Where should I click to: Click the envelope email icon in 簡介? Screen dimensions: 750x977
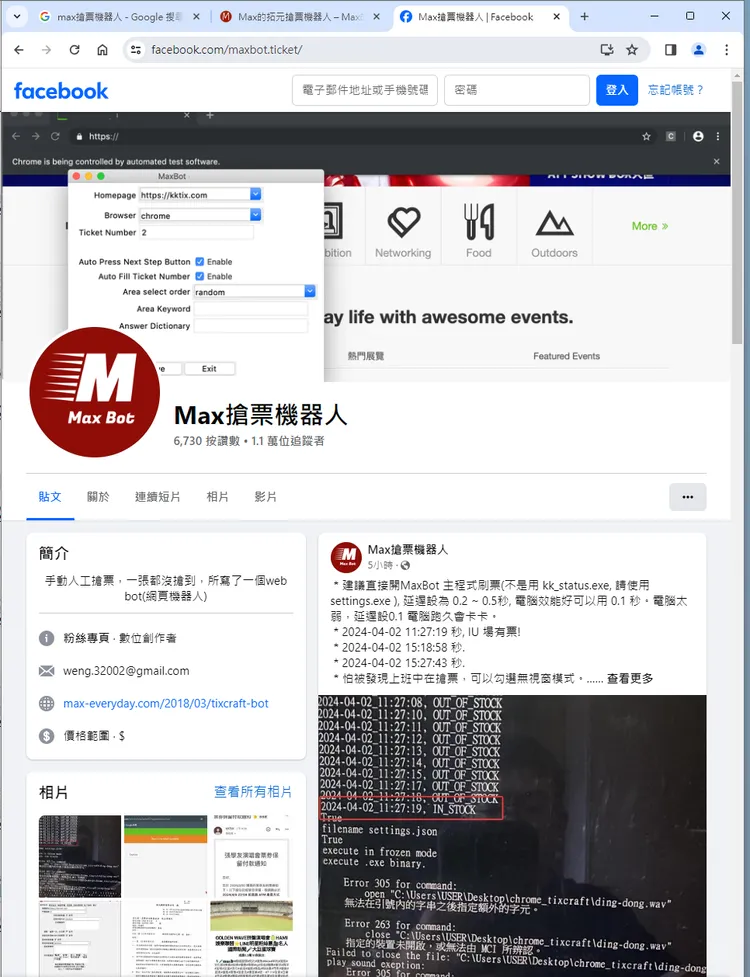(x=47, y=671)
